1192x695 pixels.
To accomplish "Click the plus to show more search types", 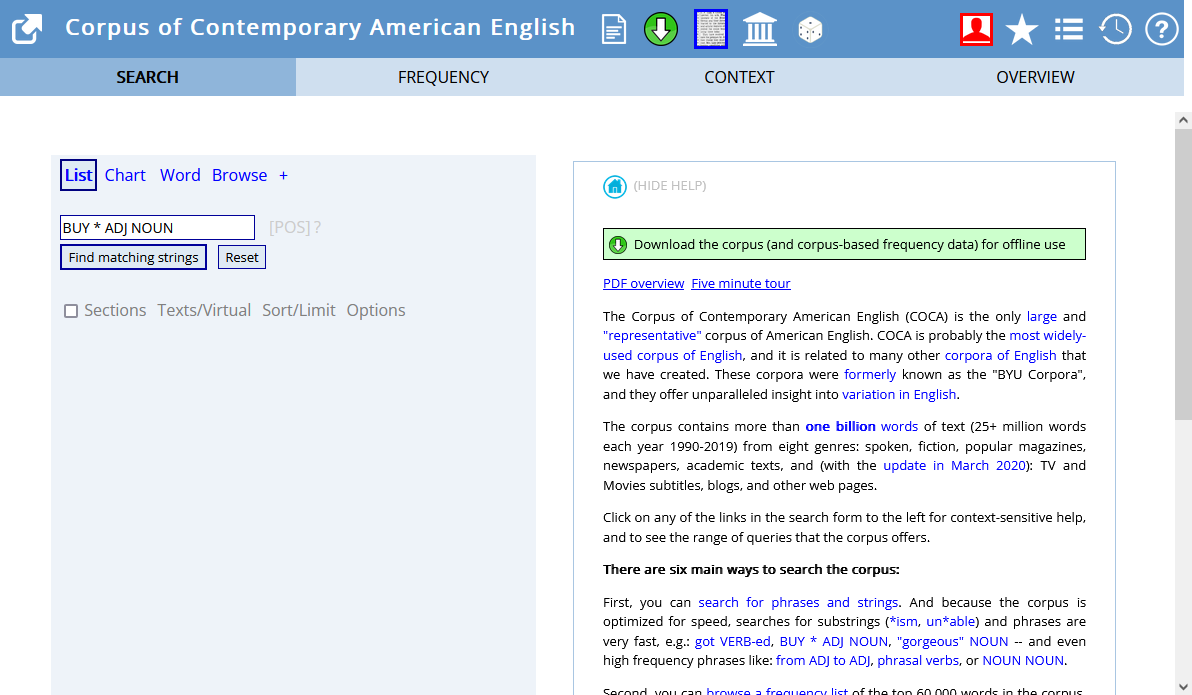I will (x=284, y=176).
